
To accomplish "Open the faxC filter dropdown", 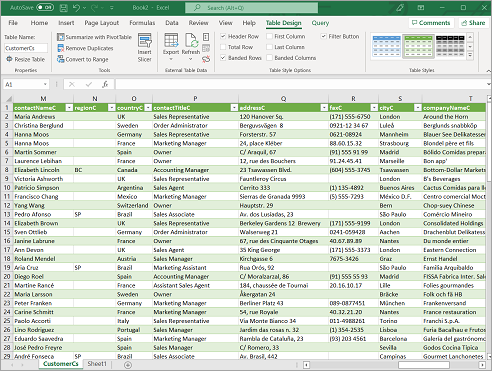I will pos(374,108).
